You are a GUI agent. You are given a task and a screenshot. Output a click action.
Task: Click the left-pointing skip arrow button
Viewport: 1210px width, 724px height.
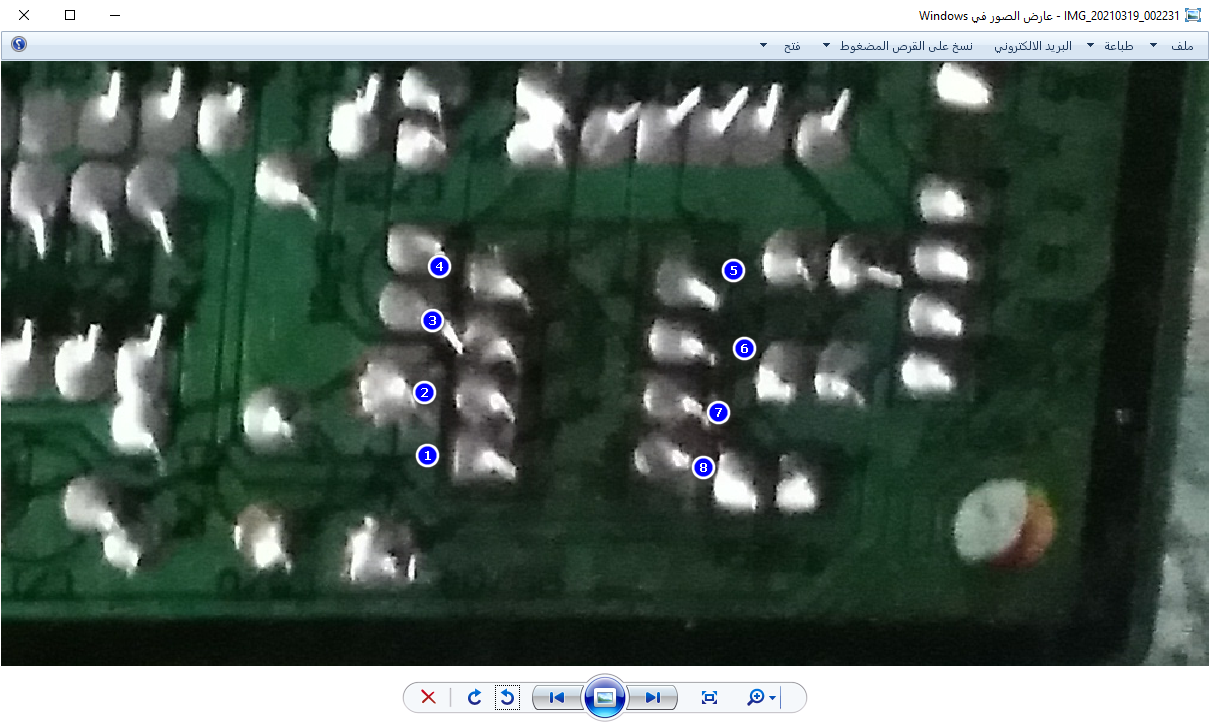[x=557, y=697]
